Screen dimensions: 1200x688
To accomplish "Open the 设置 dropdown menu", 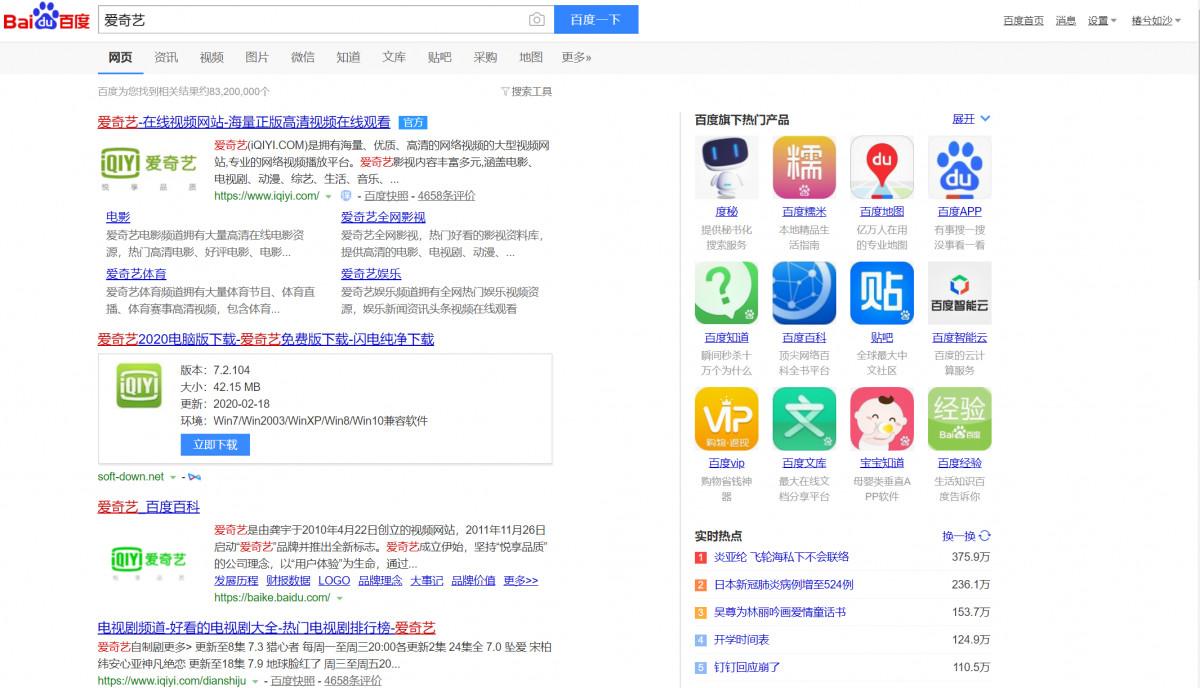I will pyautogui.click(x=1102, y=21).
